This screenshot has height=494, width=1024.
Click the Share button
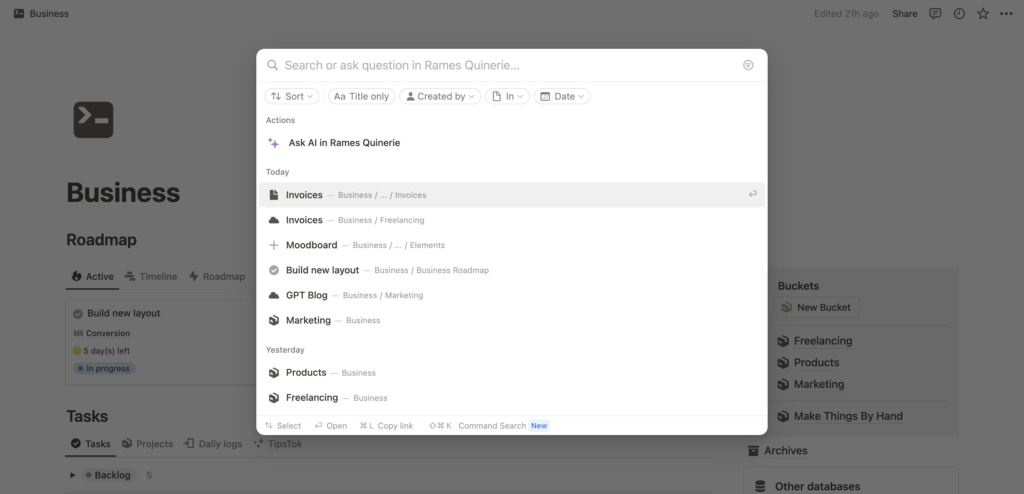[904, 14]
